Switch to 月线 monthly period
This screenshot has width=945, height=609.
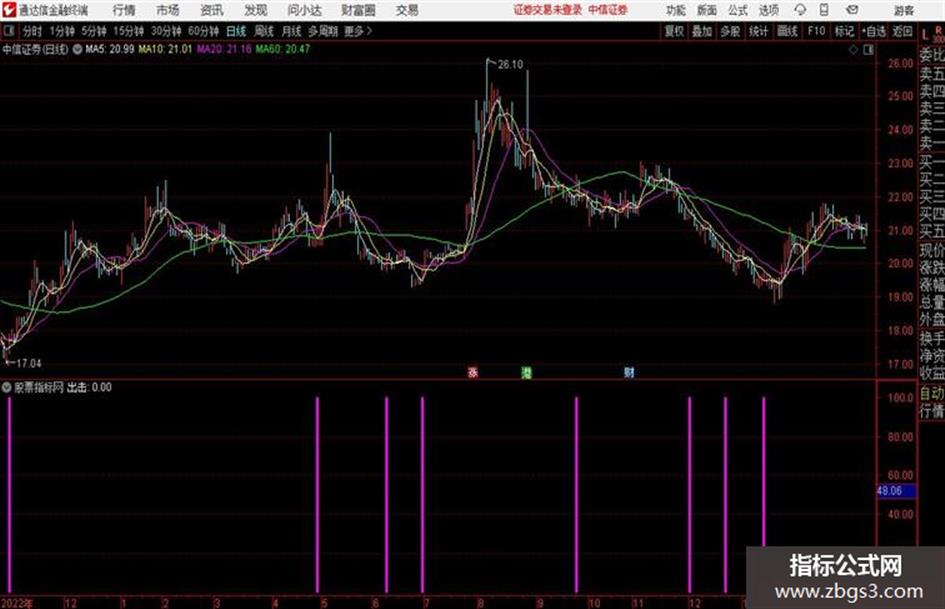point(292,31)
